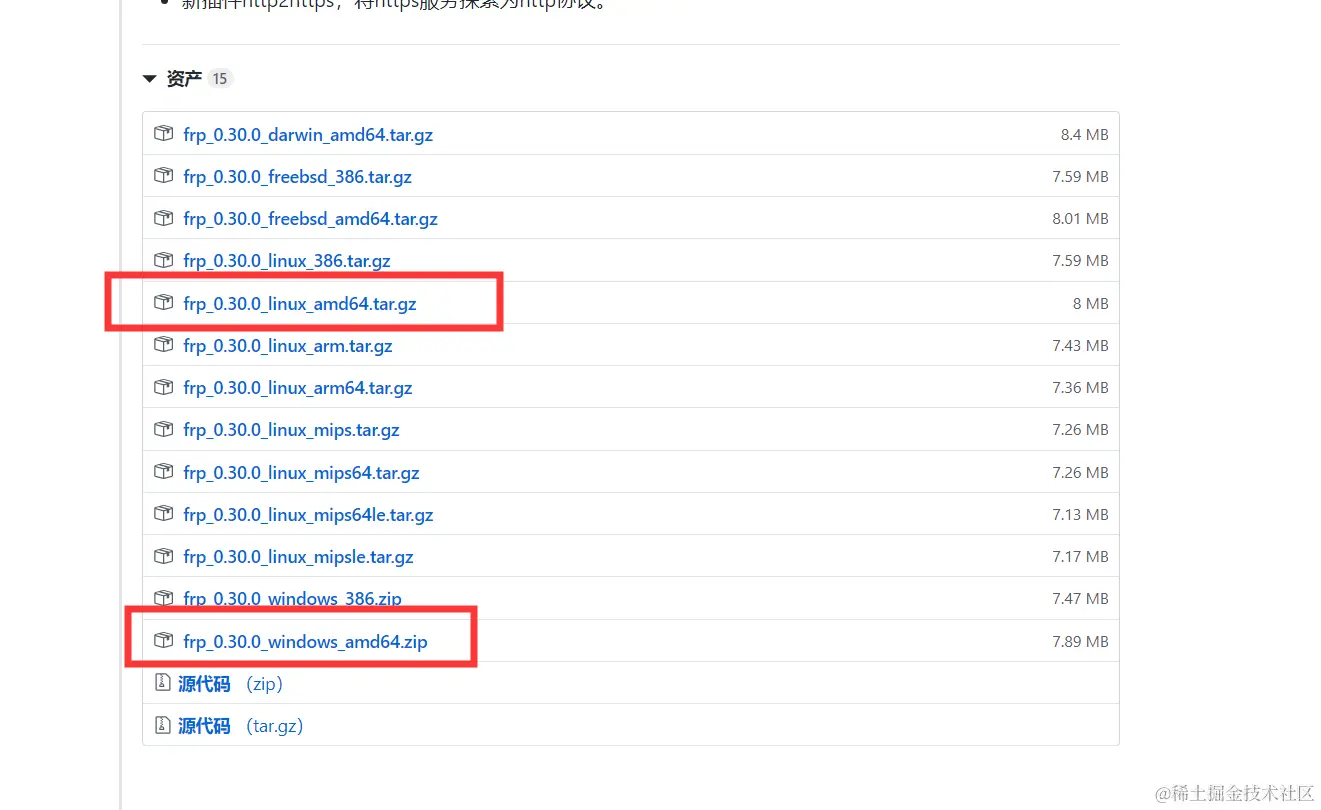This screenshot has height=810, width=1321.
Task: Click package icon beside linux_mips64.tar.gz
Action: pyautogui.click(x=163, y=472)
